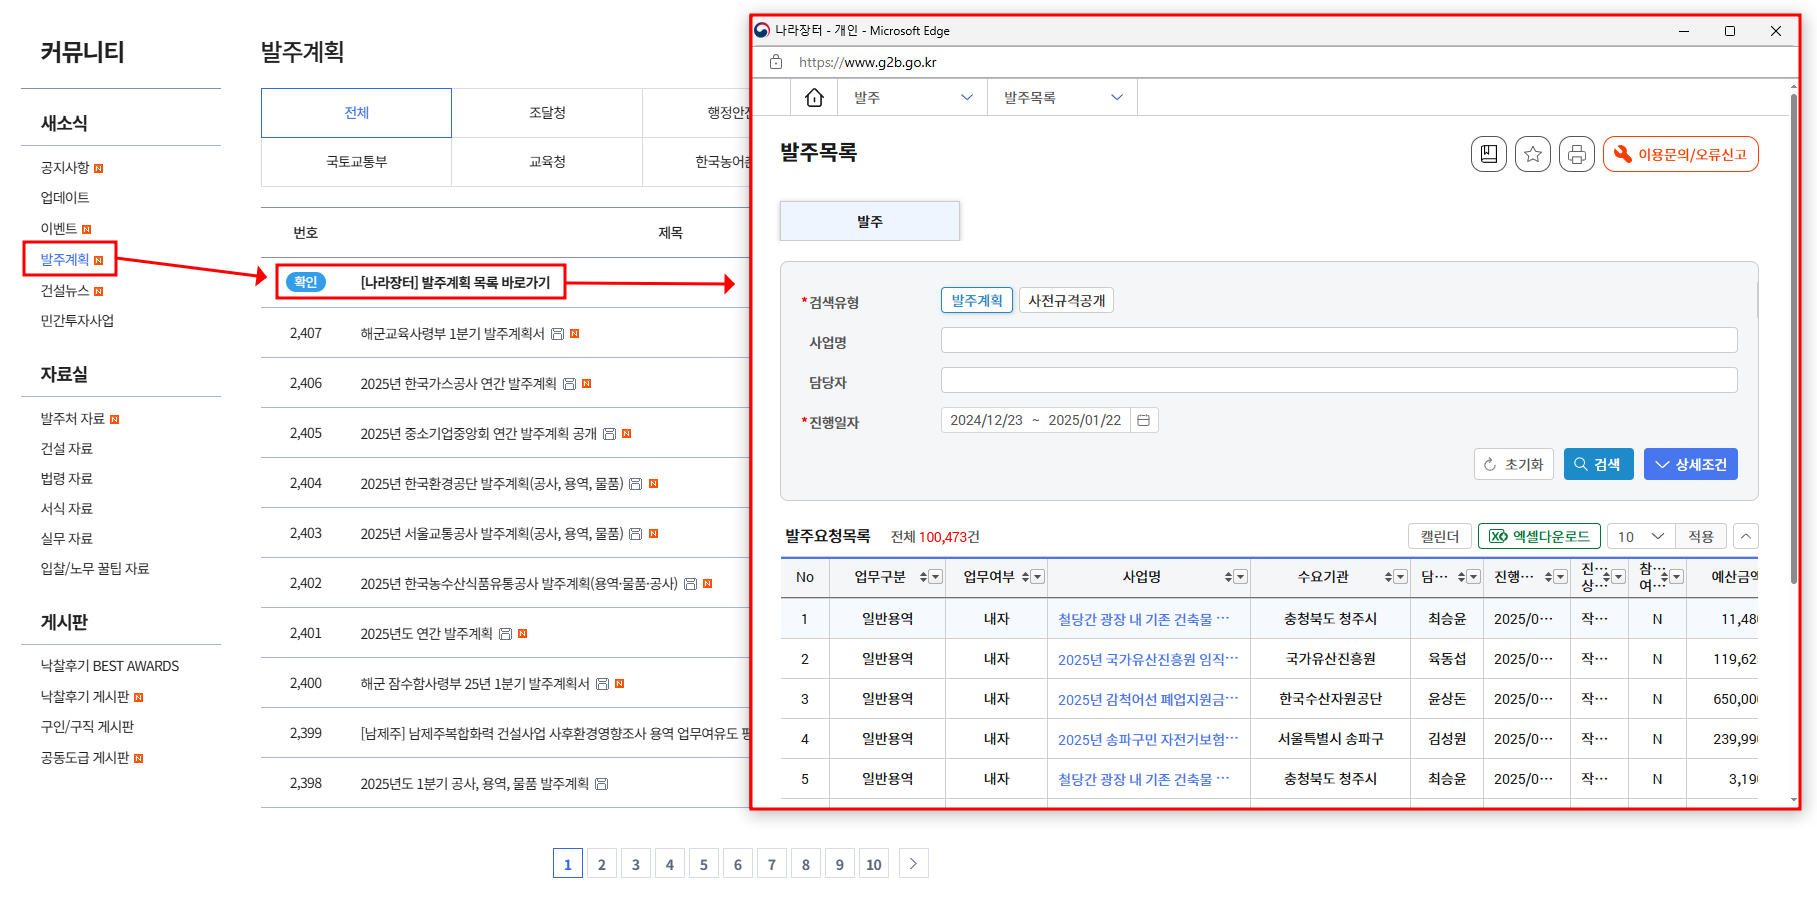Screen dimensions: 1817x901
Task: Select the 조달청 agency tab
Action: [x=547, y=113]
